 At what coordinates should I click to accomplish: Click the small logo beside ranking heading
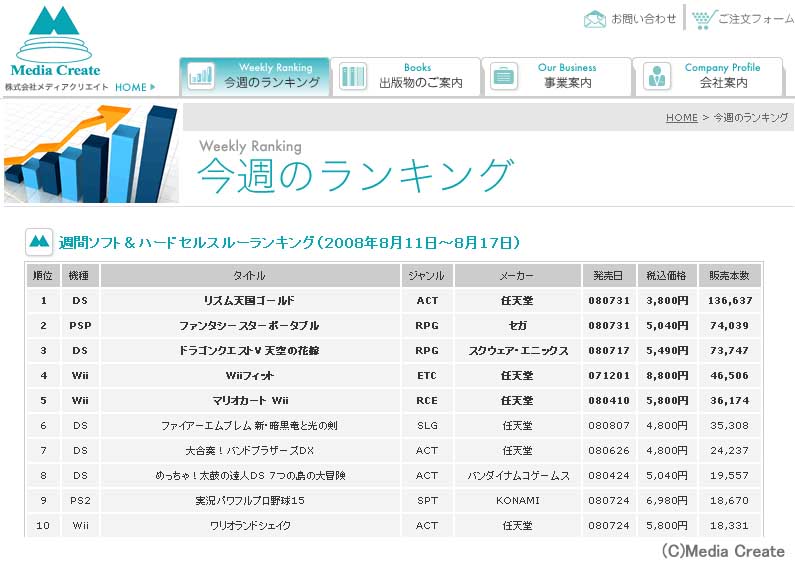(x=39, y=242)
